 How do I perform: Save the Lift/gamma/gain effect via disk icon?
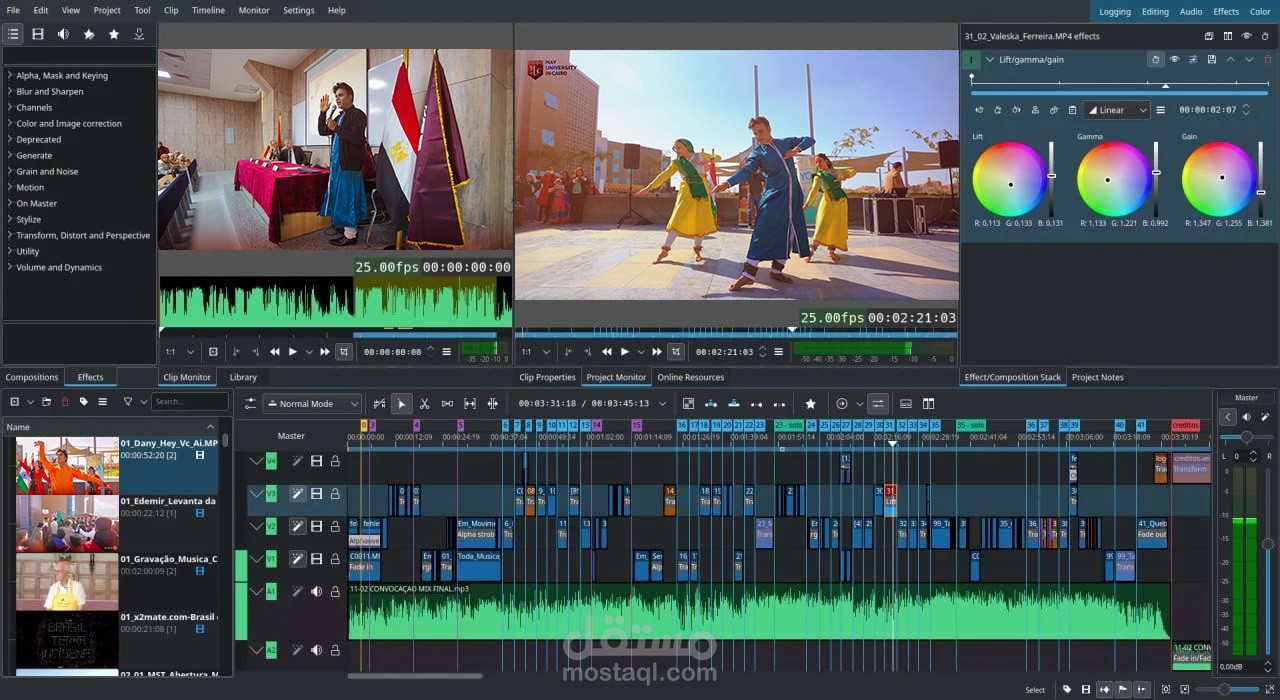pyautogui.click(x=1211, y=60)
